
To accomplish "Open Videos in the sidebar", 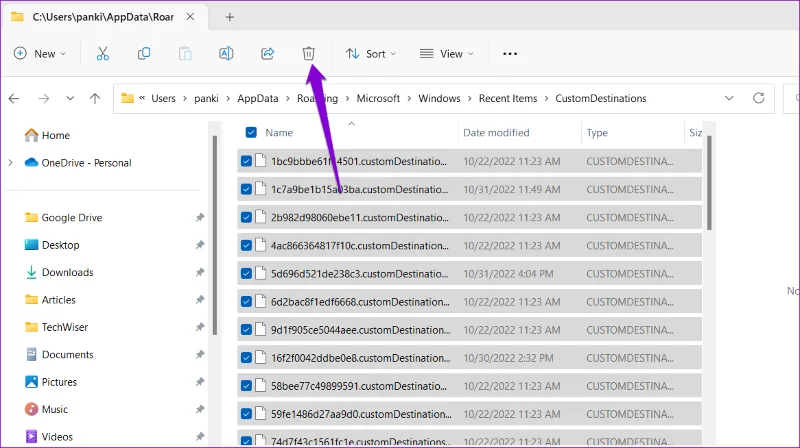I will pos(48,437).
